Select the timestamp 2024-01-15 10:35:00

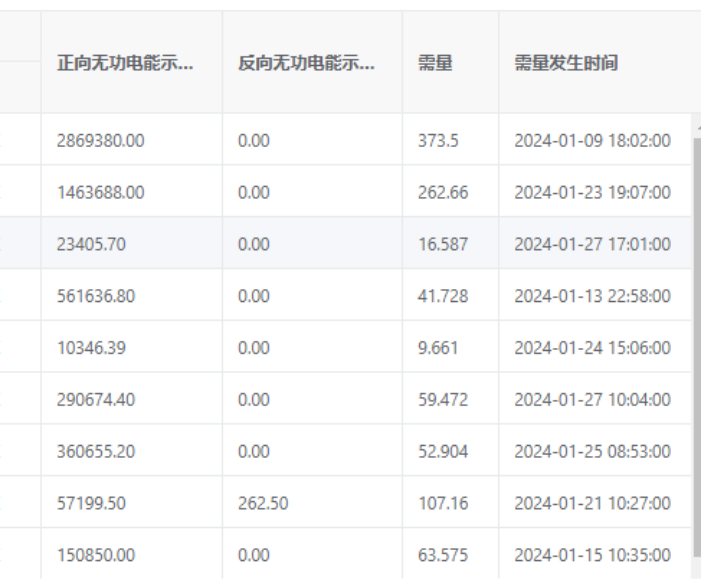[592, 555]
